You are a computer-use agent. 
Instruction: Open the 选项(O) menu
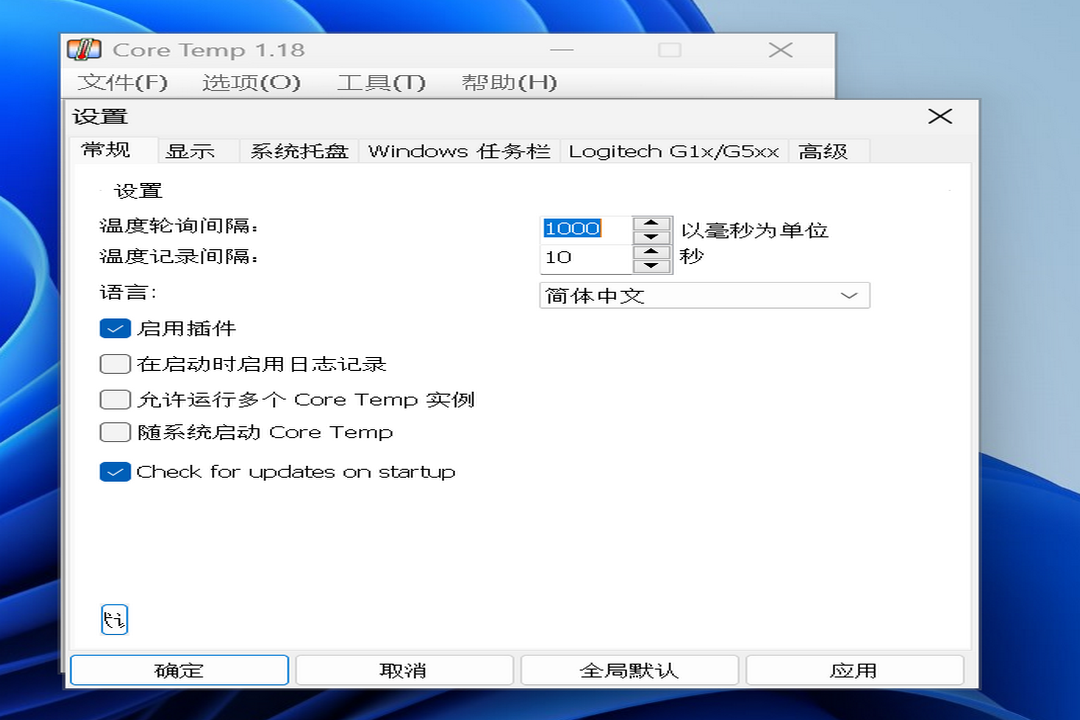pyautogui.click(x=251, y=83)
